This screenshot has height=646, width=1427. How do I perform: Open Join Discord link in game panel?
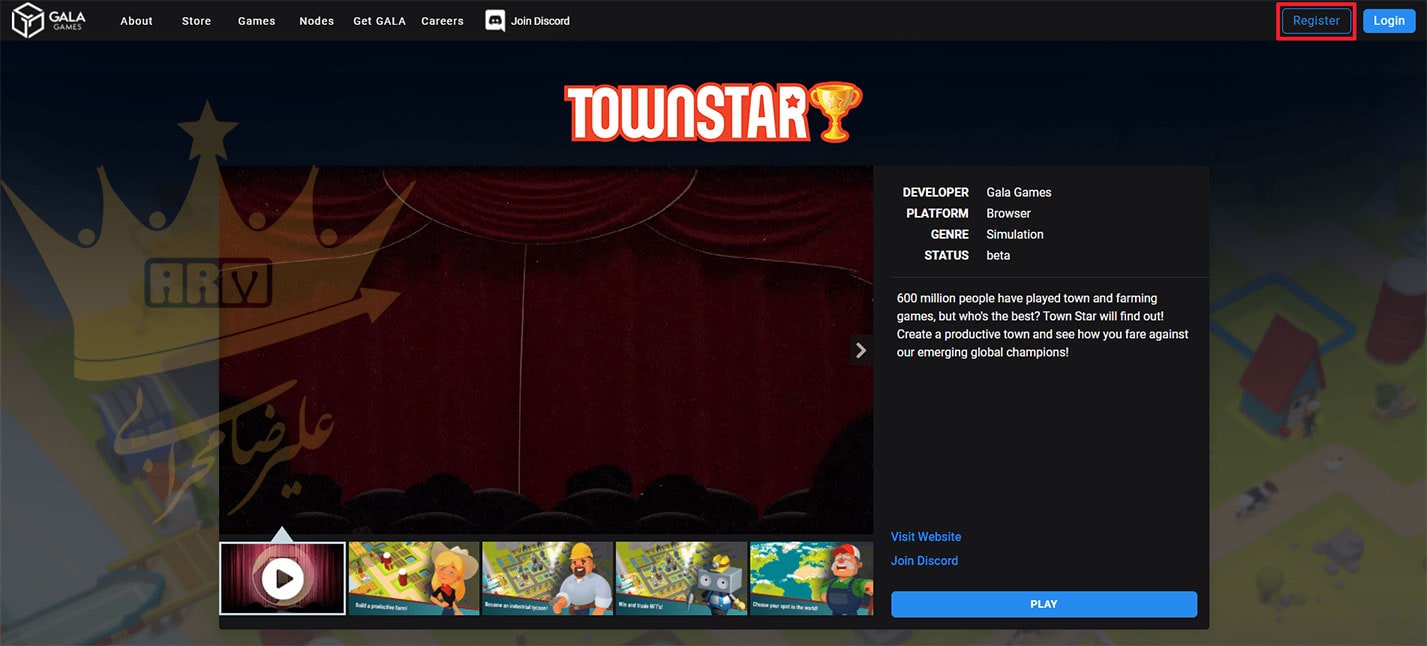[x=924, y=561]
